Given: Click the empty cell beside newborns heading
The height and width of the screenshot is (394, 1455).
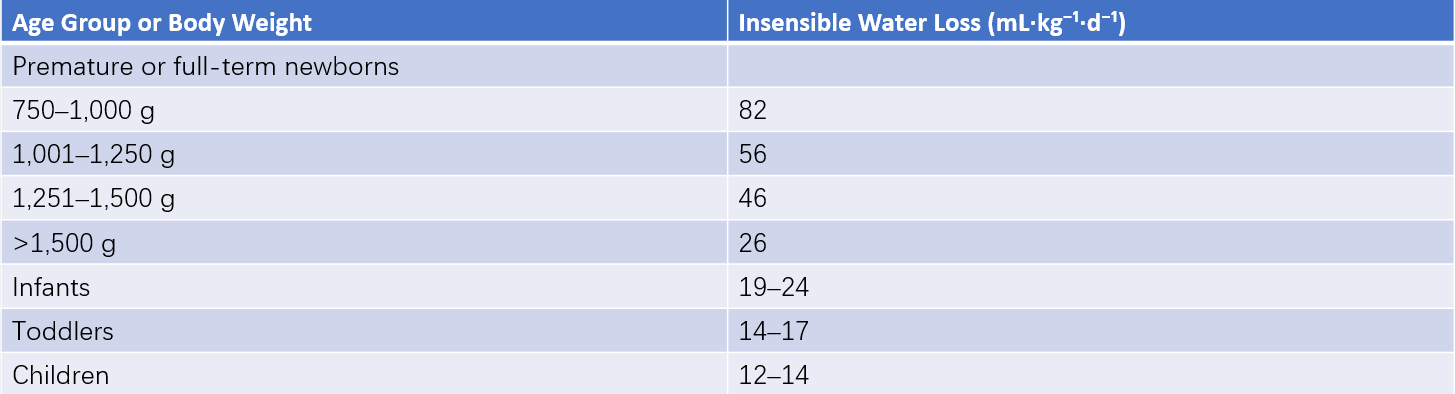Looking at the screenshot, I should pyautogui.click(x=1091, y=65).
